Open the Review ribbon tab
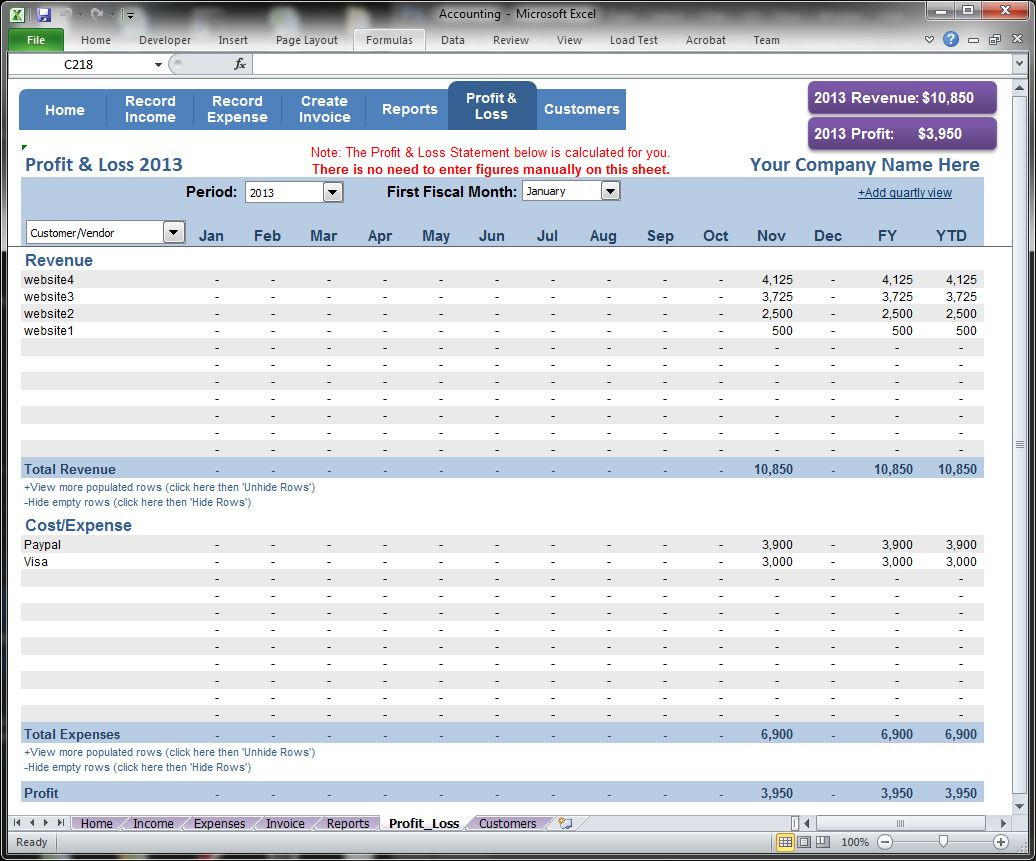The height and width of the screenshot is (861, 1036). click(x=511, y=40)
